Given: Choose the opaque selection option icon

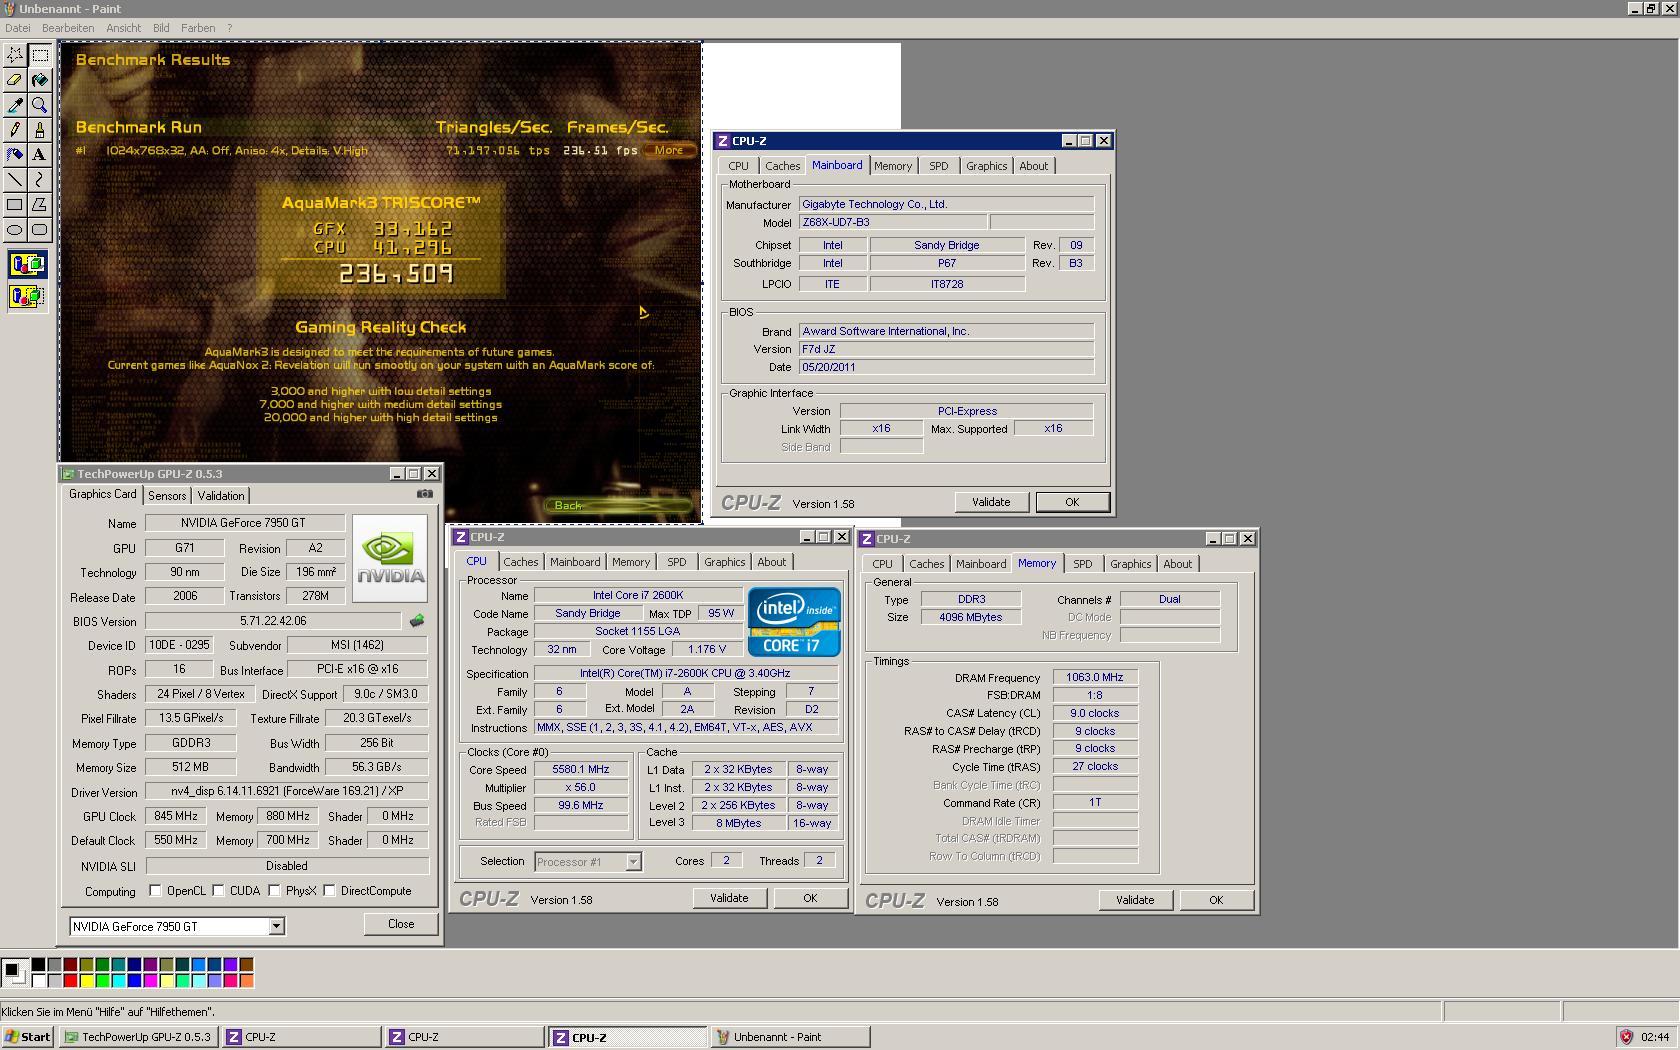Looking at the screenshot, I should (x=27, y=265).
